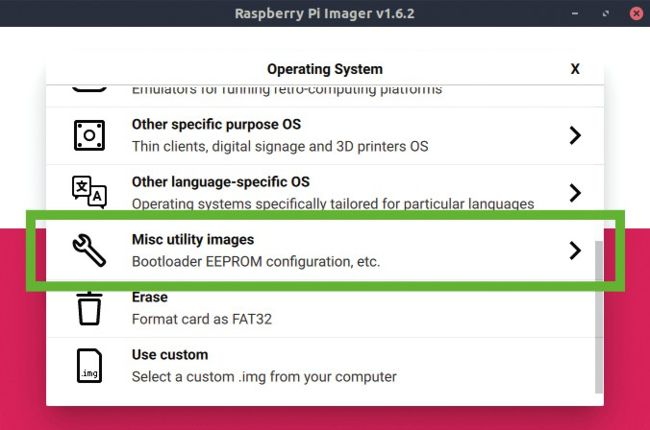The width and height of the screenshot is (650, 430).
Task: Close the Operating System dialog with X
Action: (575, 69)
